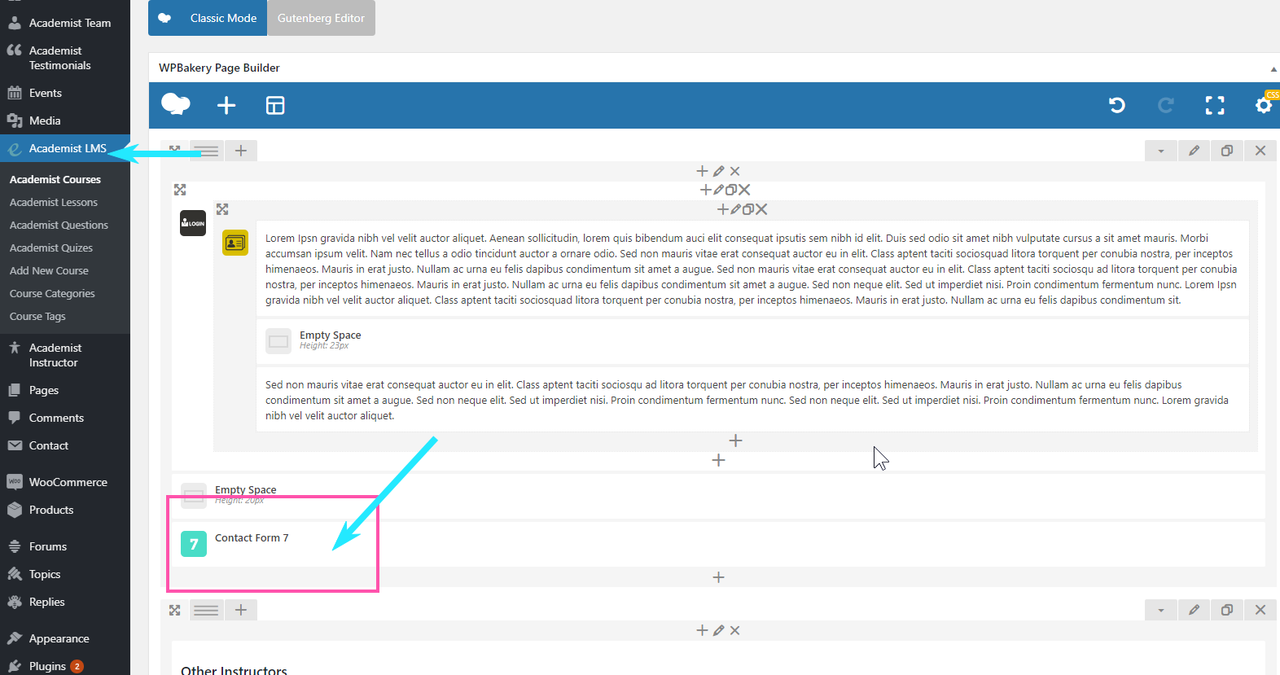This screenshot has height=675, width=1280.
Task: Delete the first row with its X button
Action: point(1260,151)
